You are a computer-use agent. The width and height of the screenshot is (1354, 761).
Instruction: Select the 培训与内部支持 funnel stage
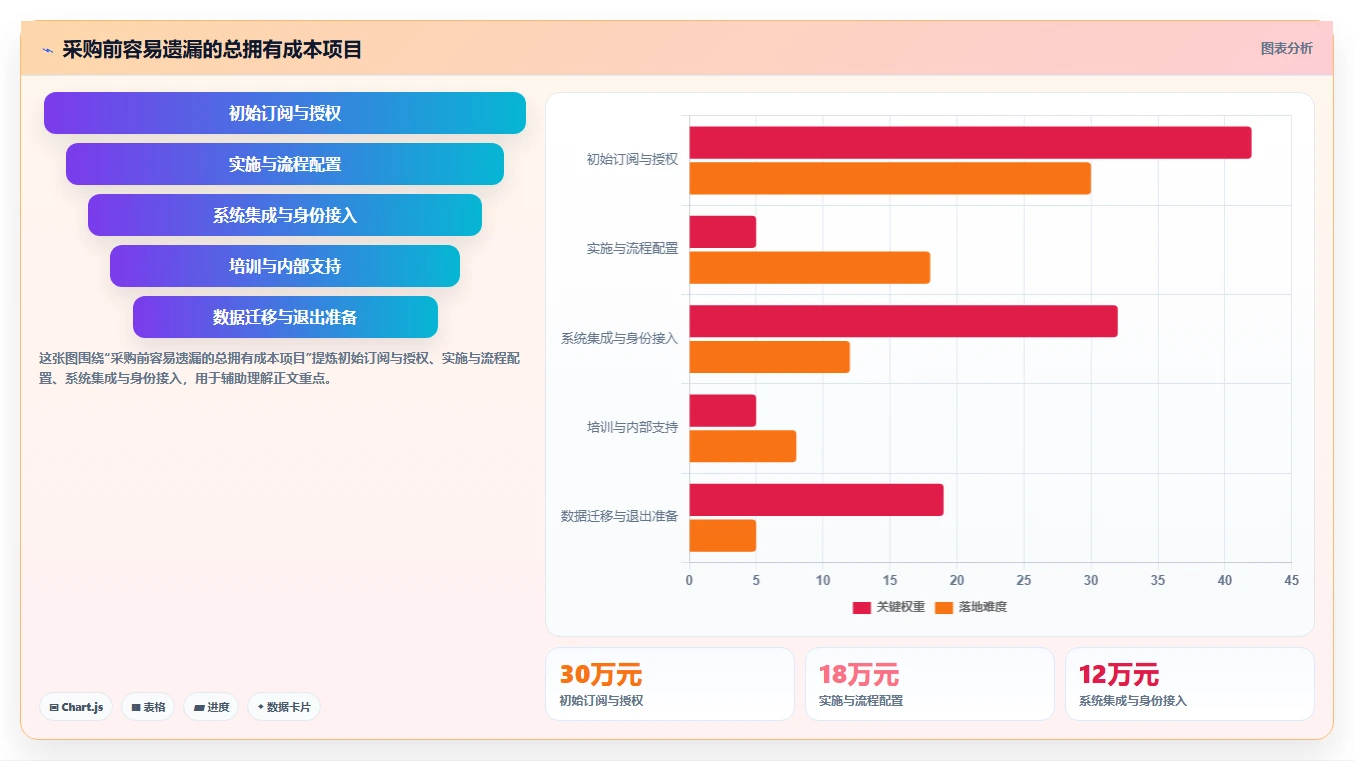pos(285,266)
